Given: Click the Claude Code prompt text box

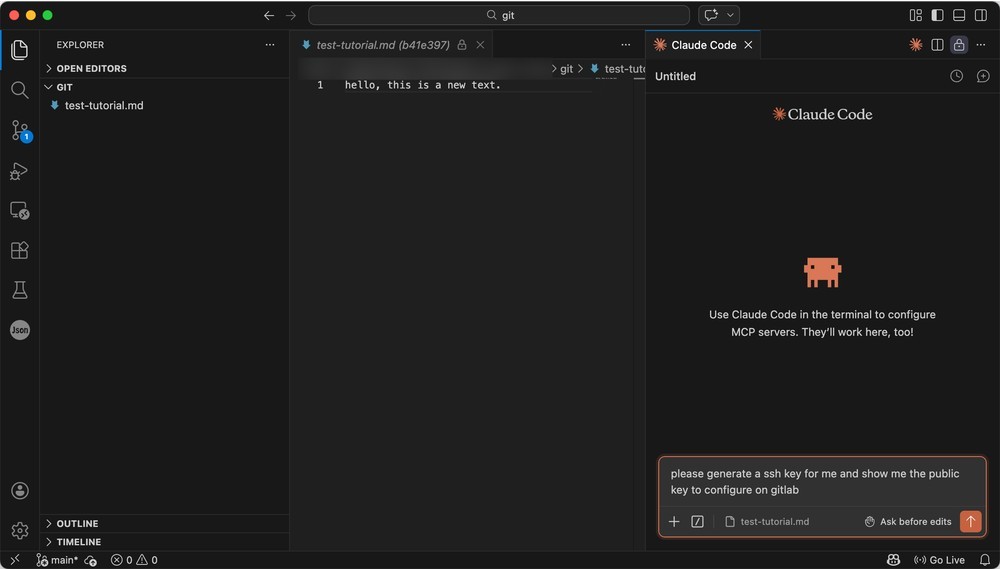Looking at the screenshot, I should click(x=822, y=482).
